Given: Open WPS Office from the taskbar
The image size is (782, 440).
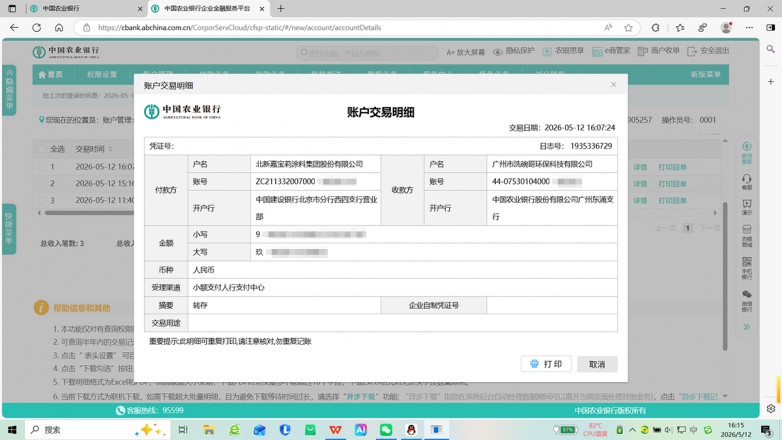Looking at the screenshot, I should coord(336,430).
